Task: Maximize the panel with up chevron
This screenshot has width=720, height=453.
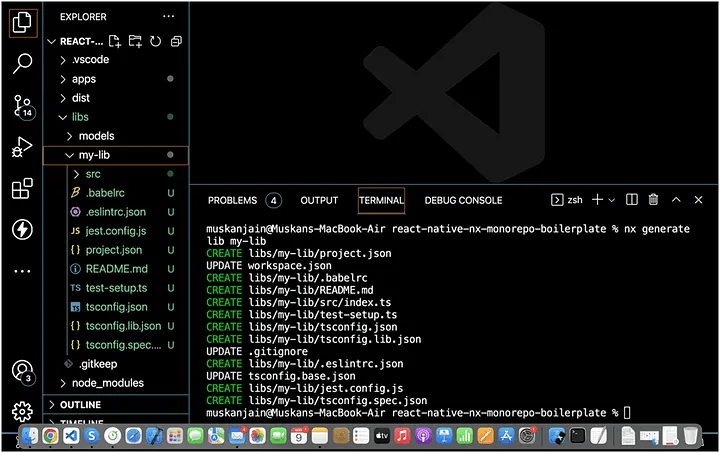Action: (x=676, y=200)
